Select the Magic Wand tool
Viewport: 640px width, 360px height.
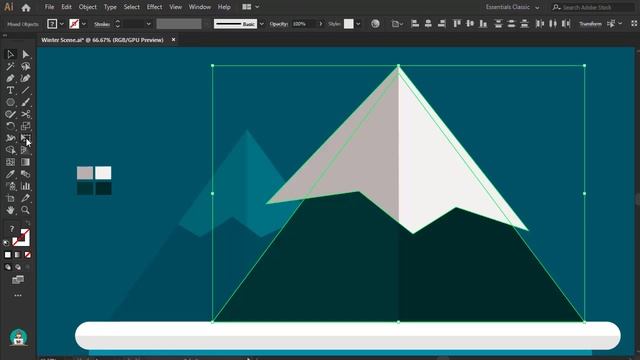(10, 66)
